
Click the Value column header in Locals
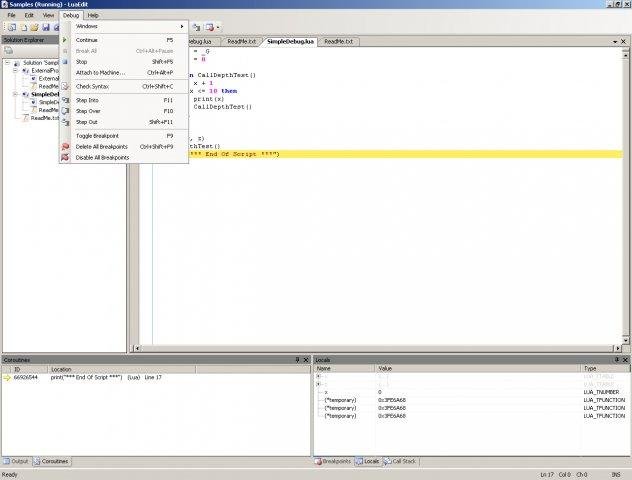[x=478, y=368]
